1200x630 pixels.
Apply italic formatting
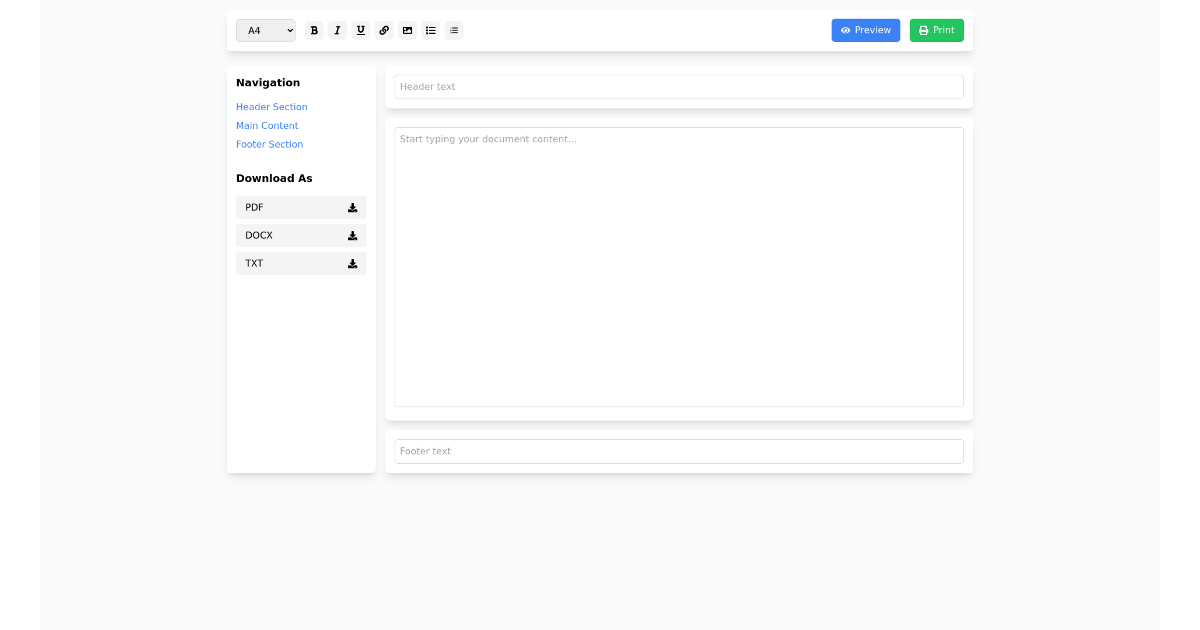[x=337, y=30]
